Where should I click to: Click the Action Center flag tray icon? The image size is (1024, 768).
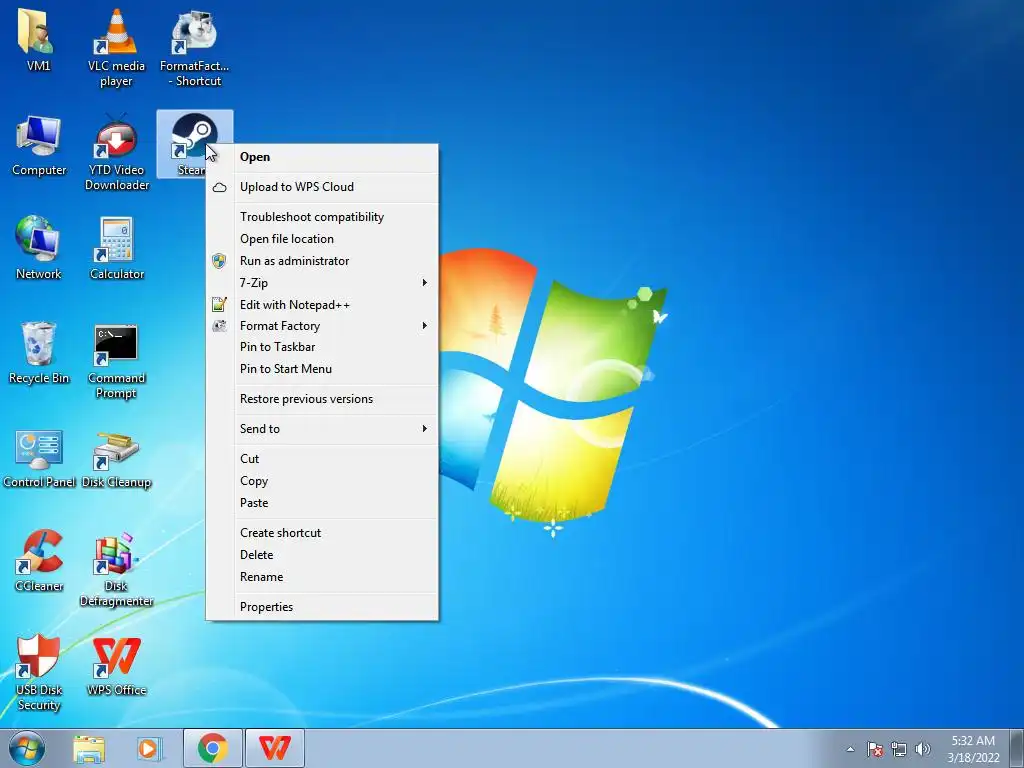pyautogui.click(x=875, y=749)
